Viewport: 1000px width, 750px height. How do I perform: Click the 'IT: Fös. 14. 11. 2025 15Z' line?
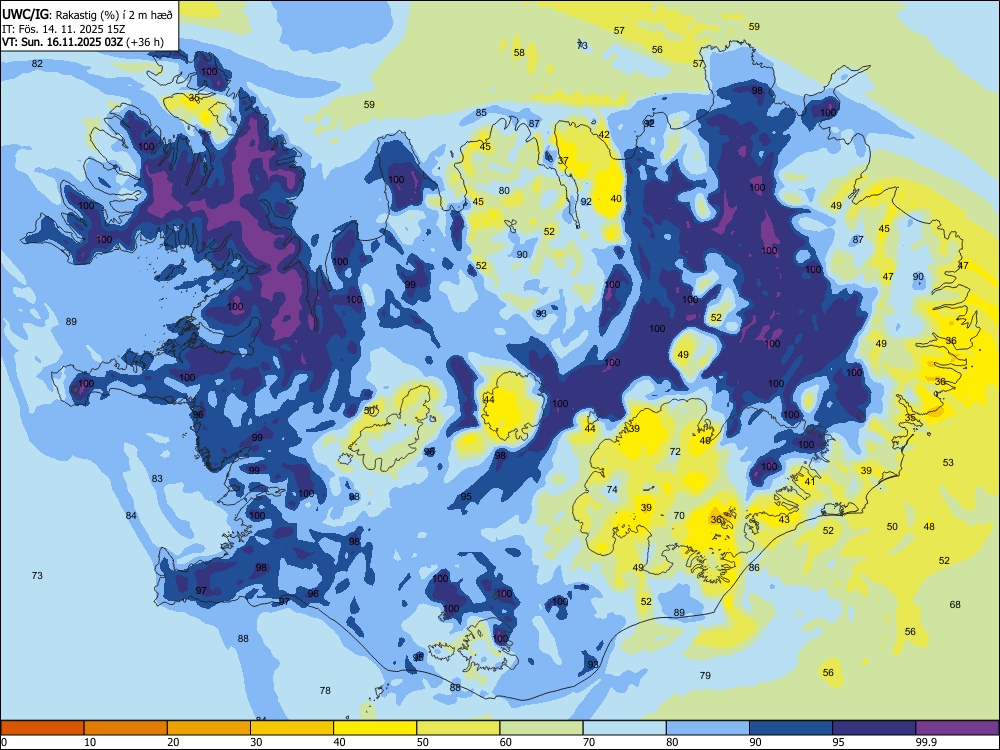63,29
